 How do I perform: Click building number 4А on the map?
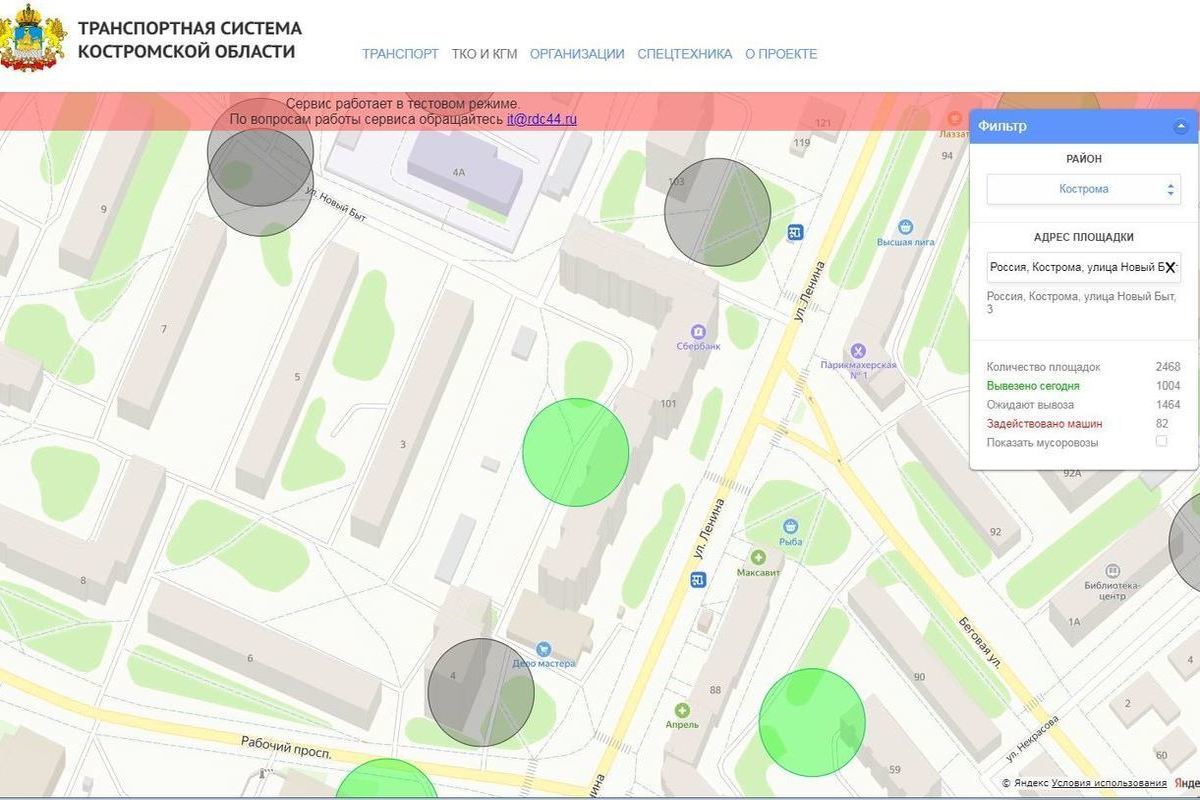[x=458, y=172]
